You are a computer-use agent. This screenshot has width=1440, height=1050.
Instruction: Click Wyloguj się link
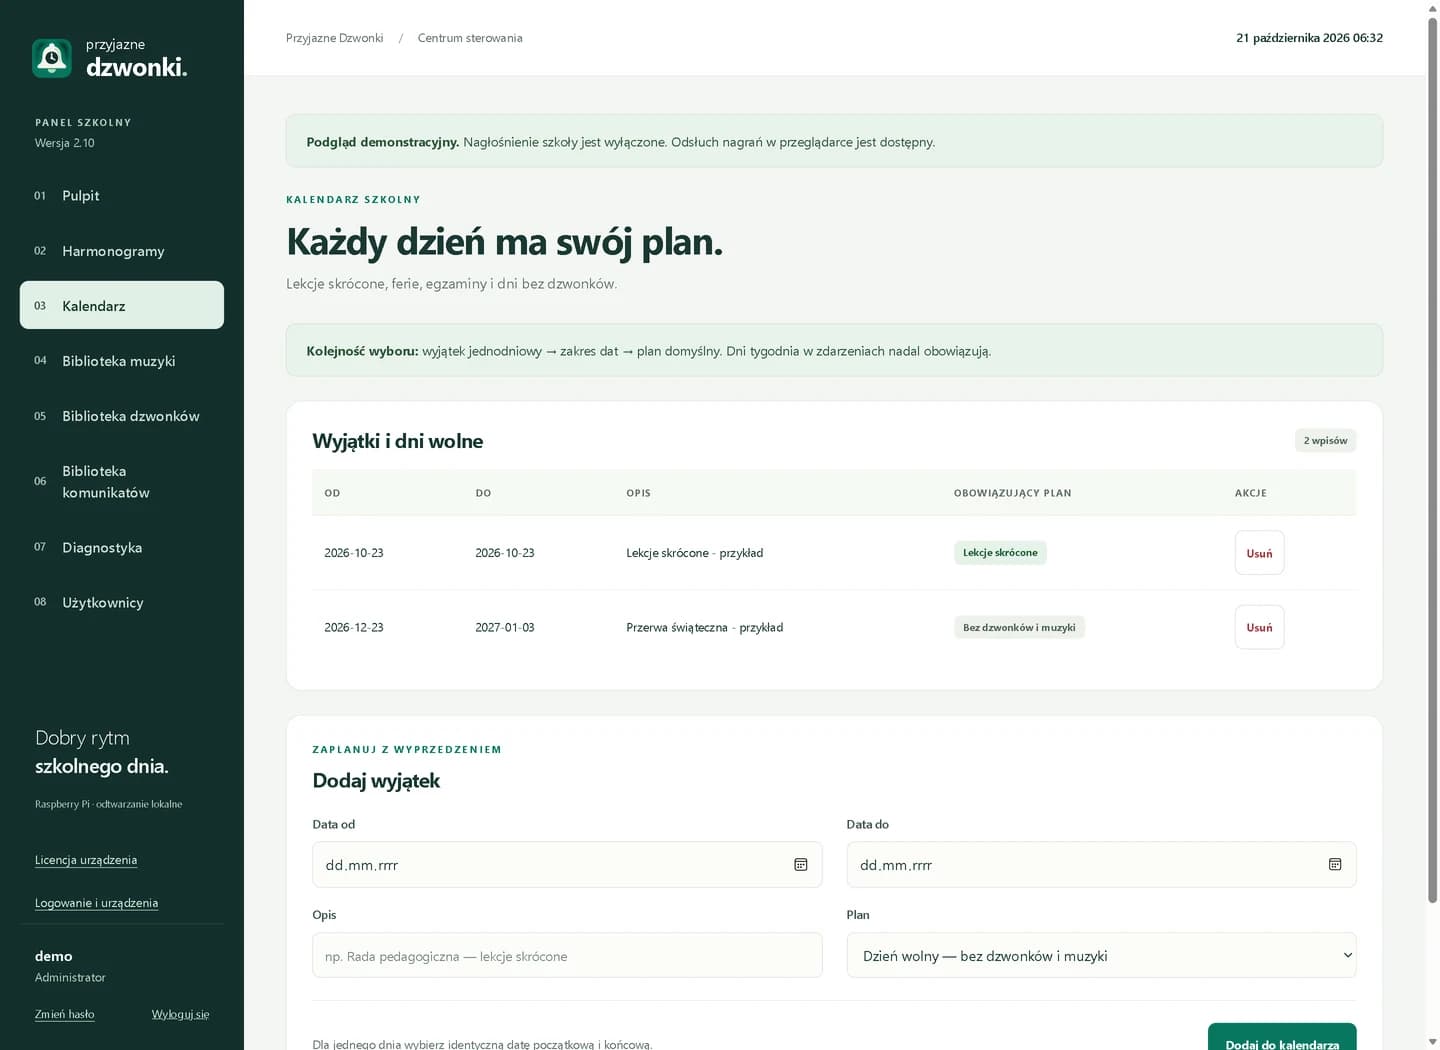(180, 1014)
